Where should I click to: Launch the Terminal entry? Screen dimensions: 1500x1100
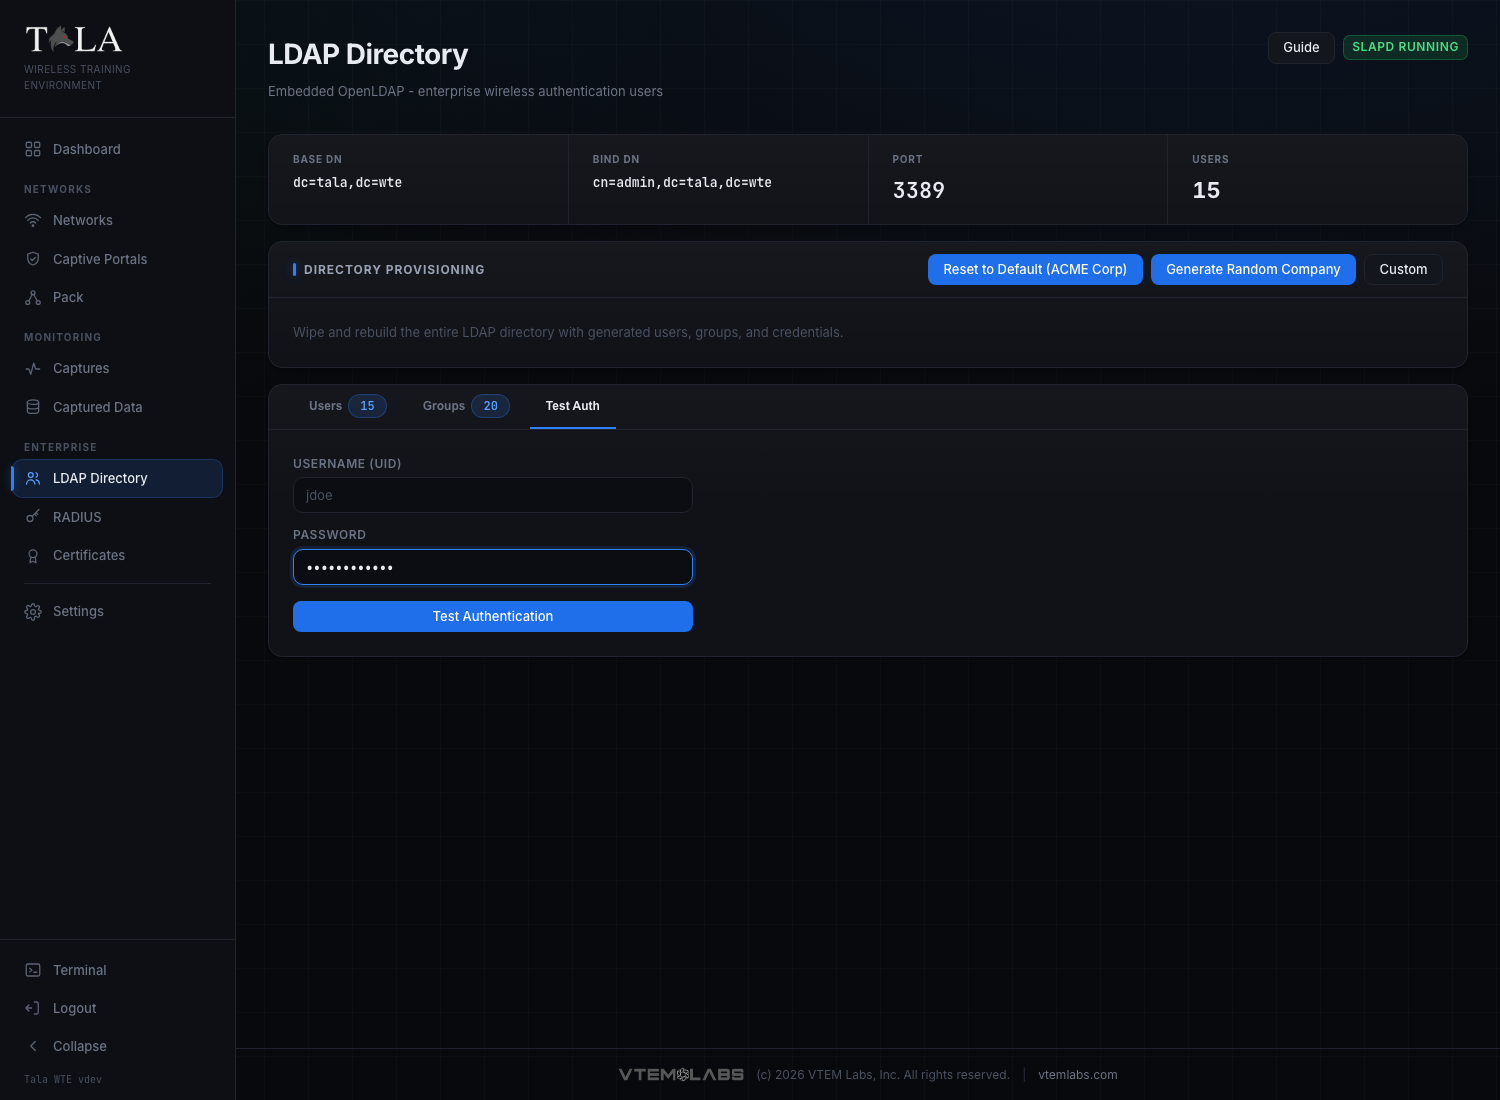click(117, 970)
